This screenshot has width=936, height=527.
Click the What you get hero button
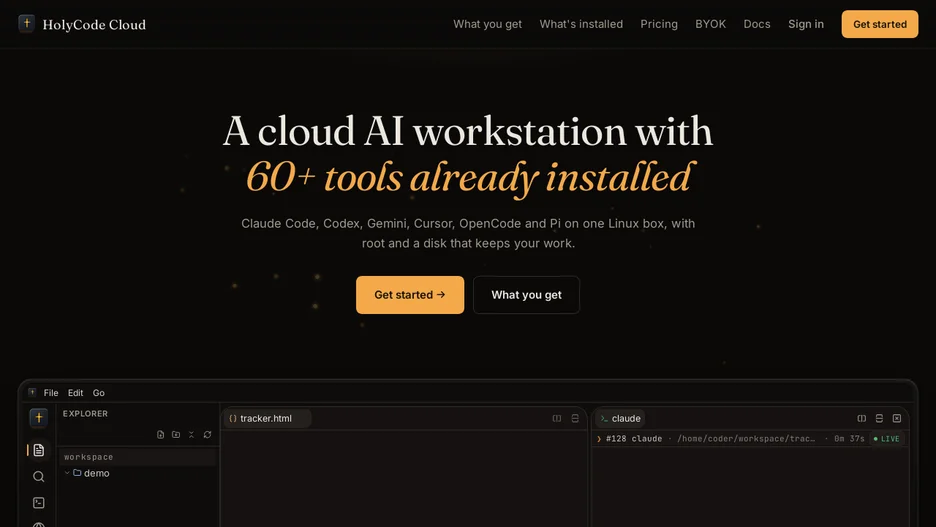pos(526,295)
